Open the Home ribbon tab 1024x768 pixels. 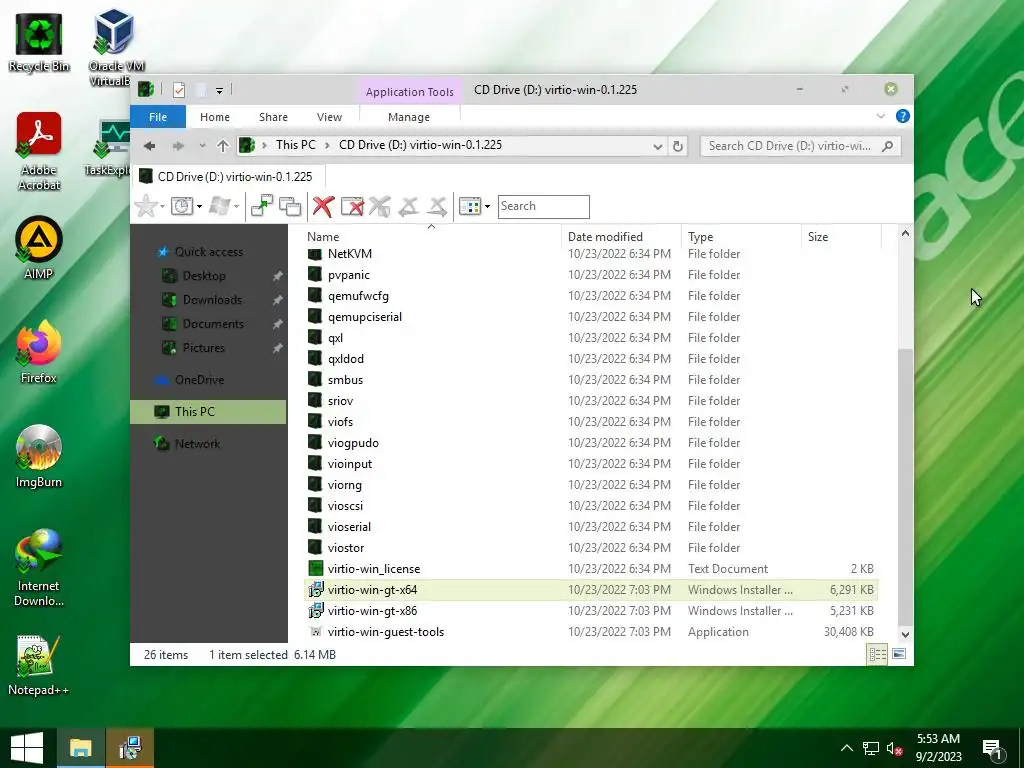215,117
